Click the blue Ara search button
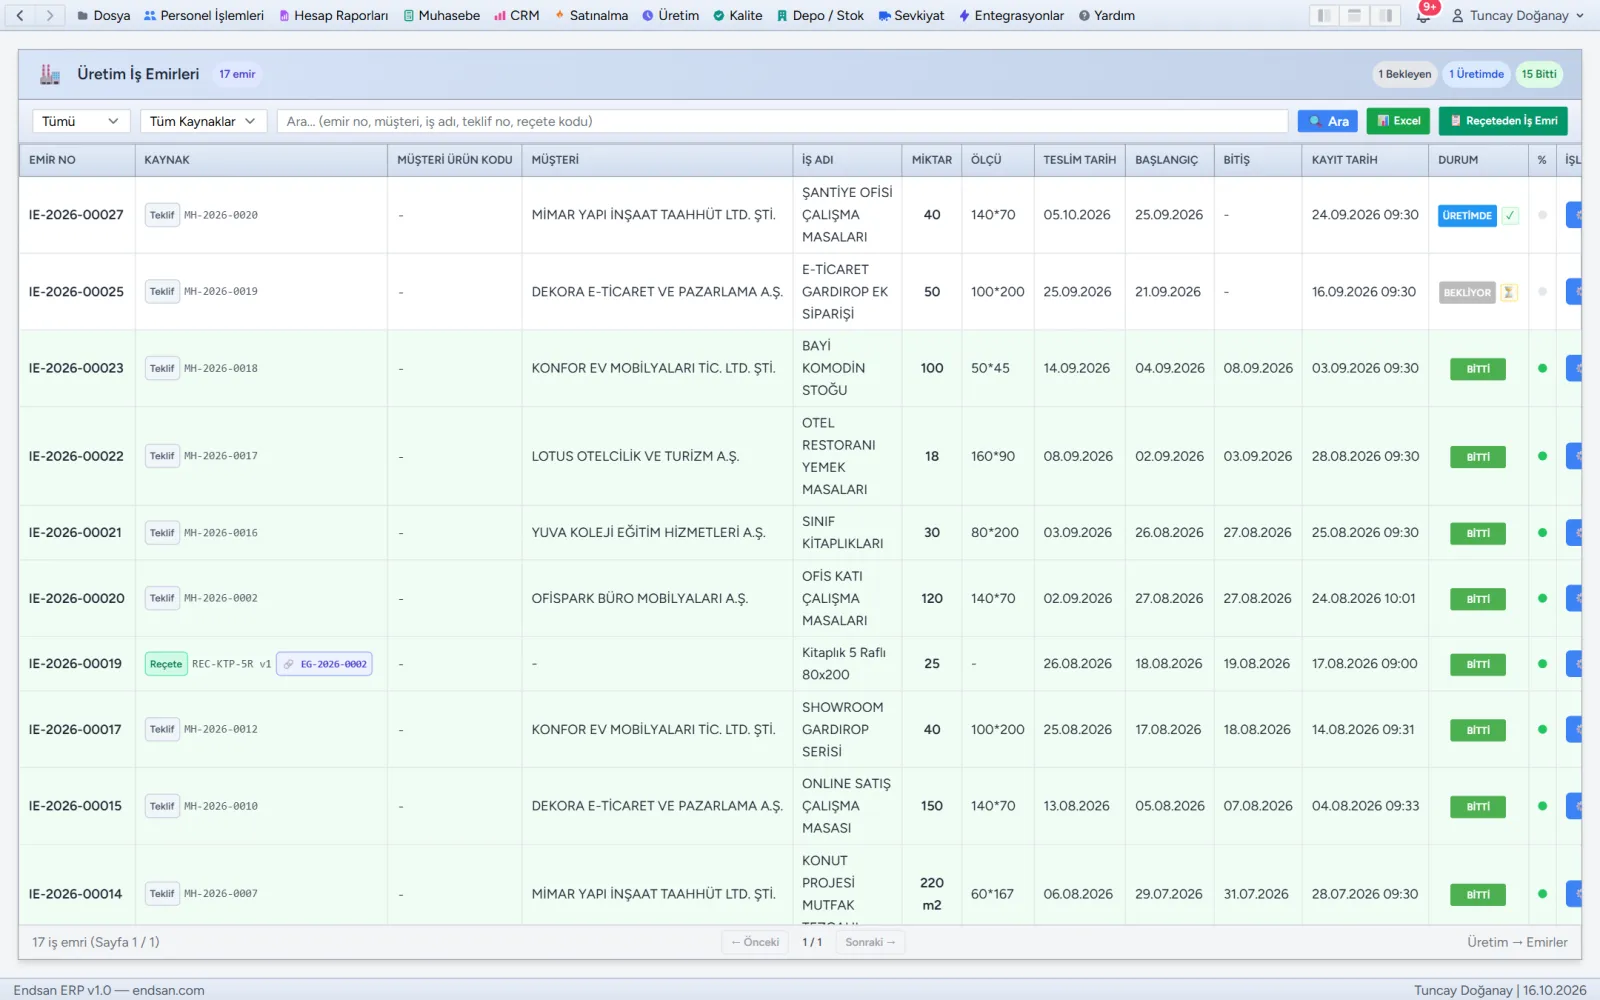 1328,121
